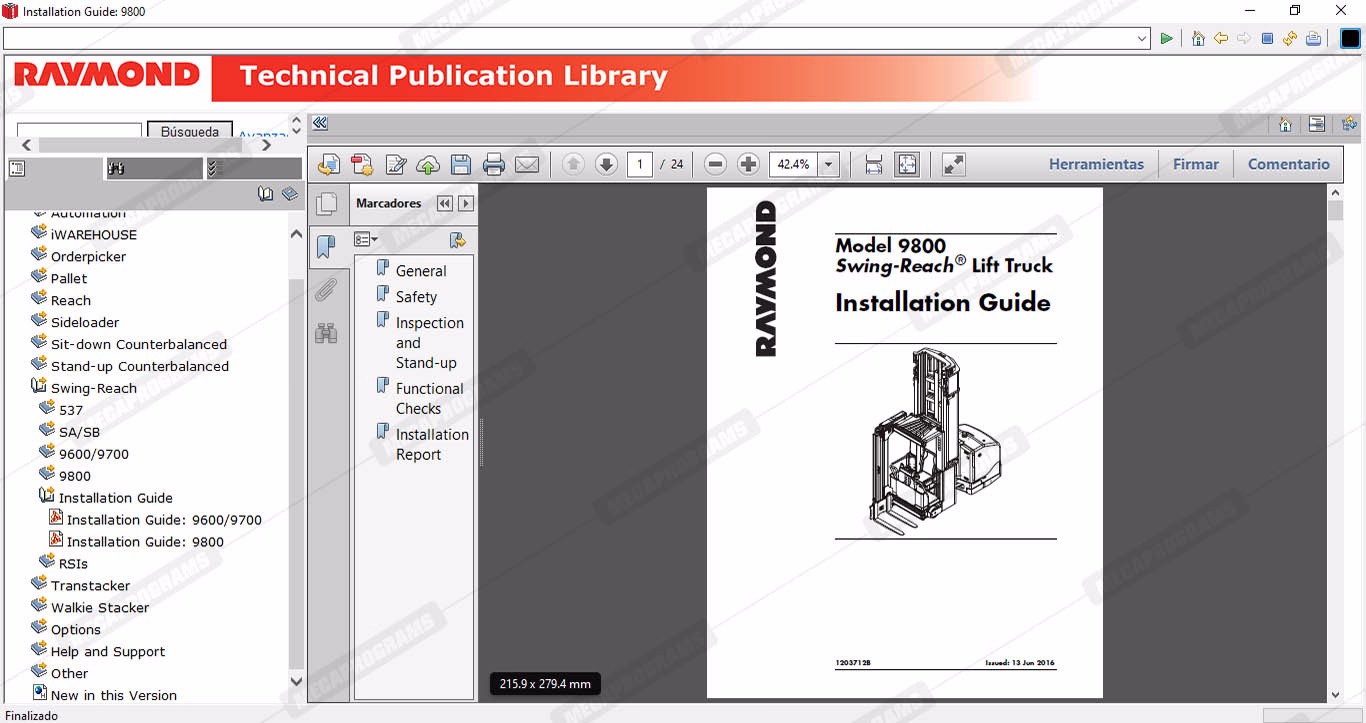Open the Herramientas pane
The width and height of the screenshot is (1366, 723).
coord(1096,165)
